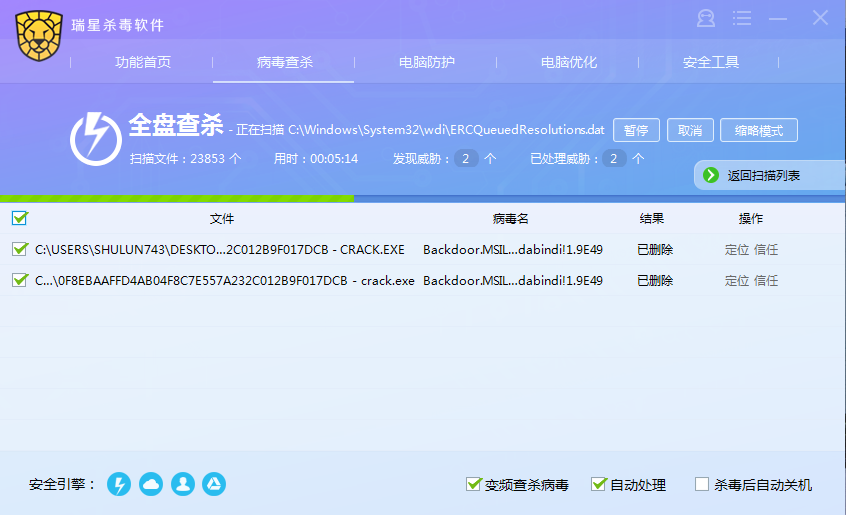Switch to 缩略模式 view
This screenshot has height=515, width=846.
coord(759,130)
